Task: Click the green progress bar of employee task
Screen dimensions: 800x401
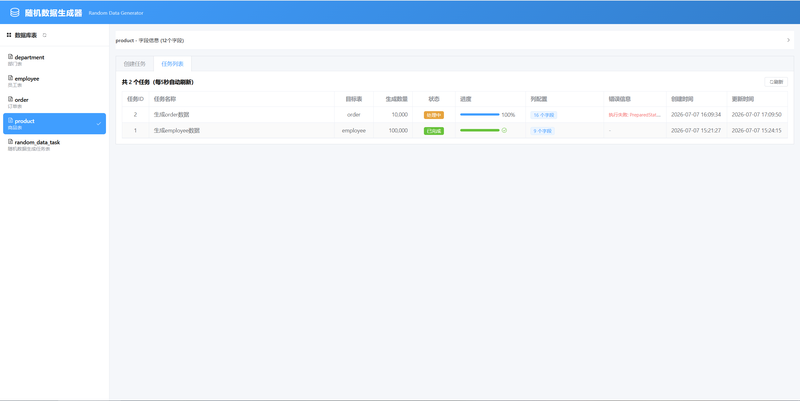Action: (x=480, y=131)
